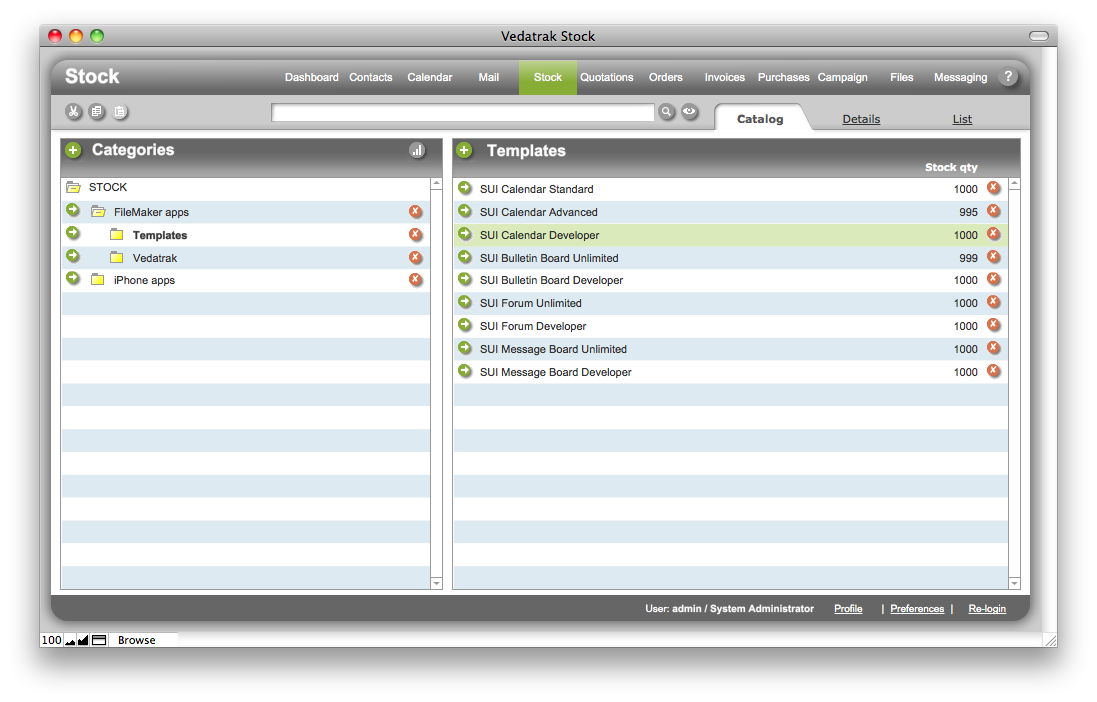
Task: Toggle the status toolbar icon
Action: pyautogui.click(x=99, y=640)
